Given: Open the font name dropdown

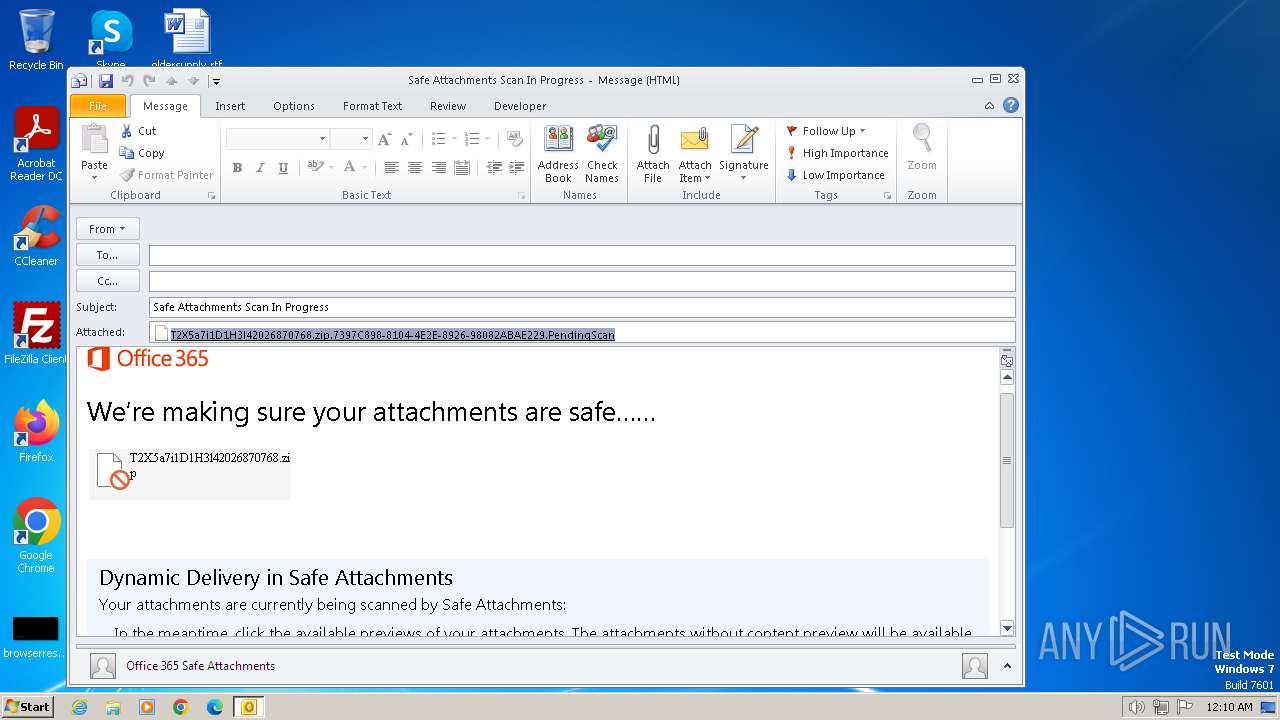Looking at the screenshot, I should tap(322, 139).
